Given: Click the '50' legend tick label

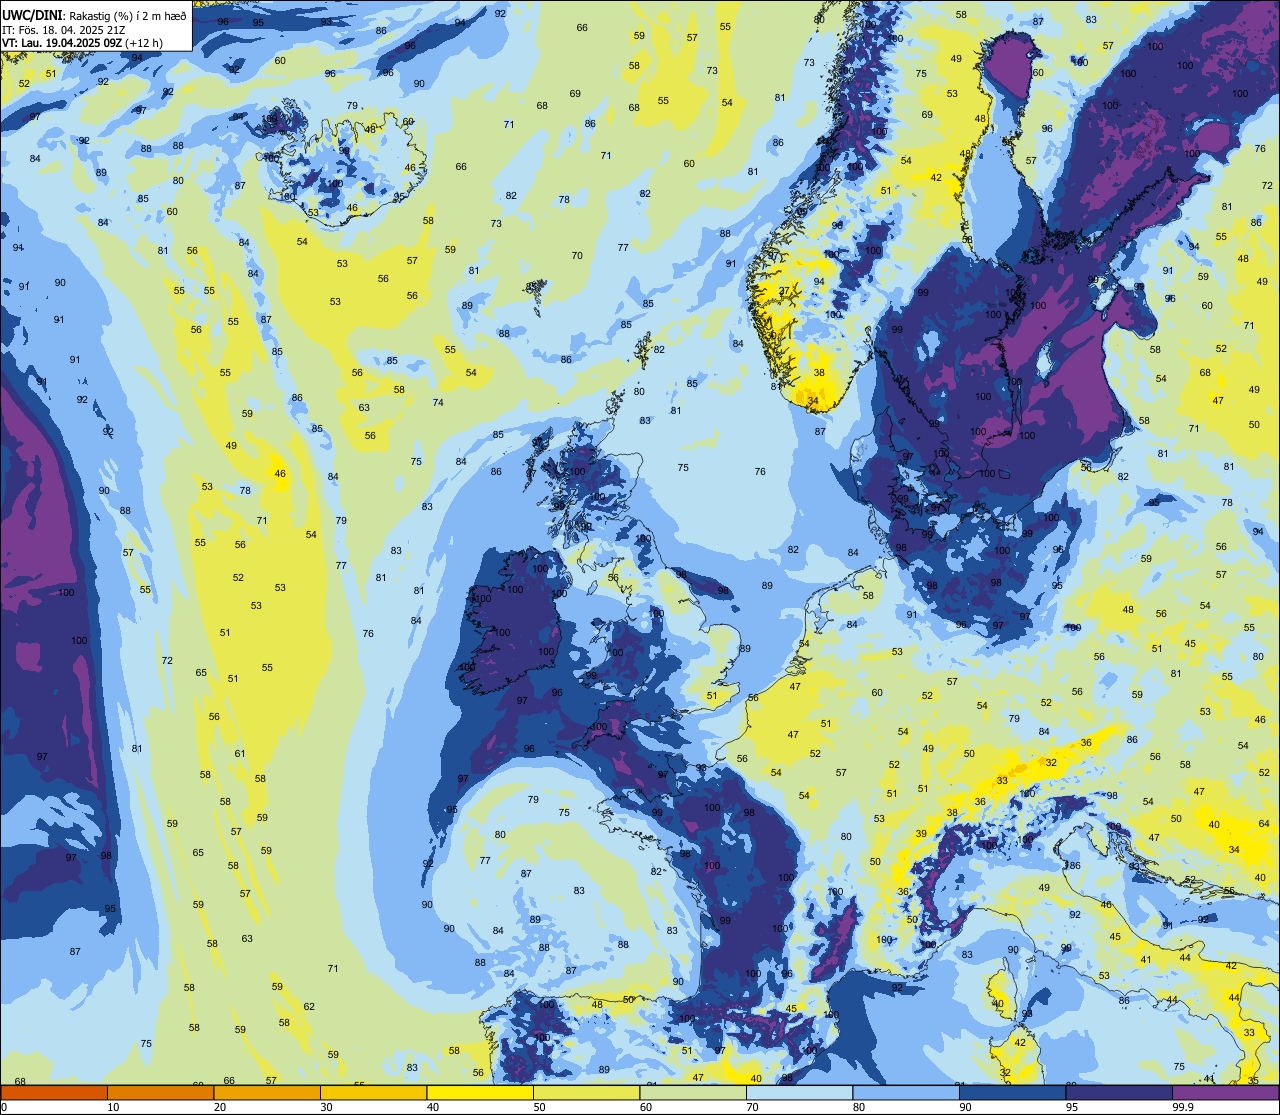Looking at the screenshot, I should [x=539, y=1107].
